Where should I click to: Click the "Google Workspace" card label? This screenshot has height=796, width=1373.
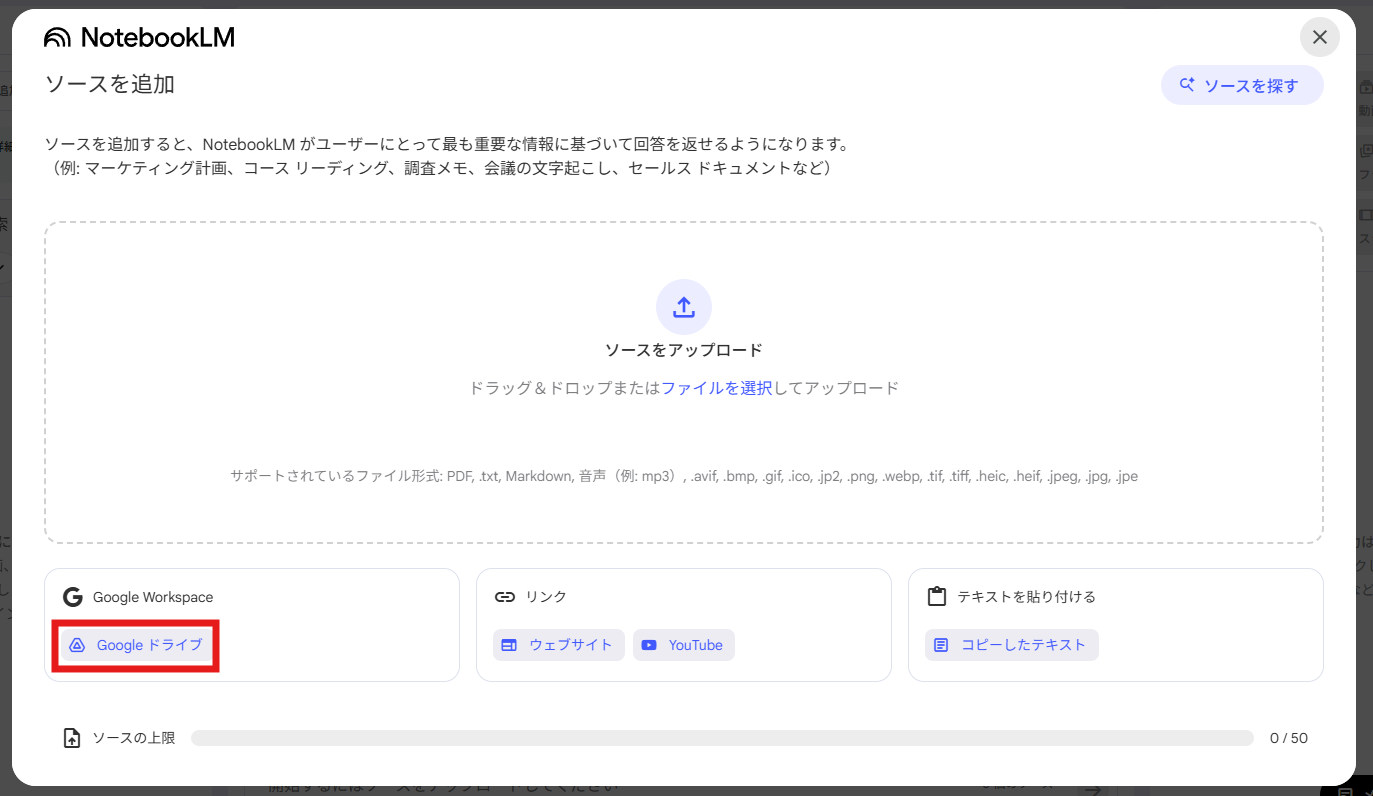pos(153,597)
